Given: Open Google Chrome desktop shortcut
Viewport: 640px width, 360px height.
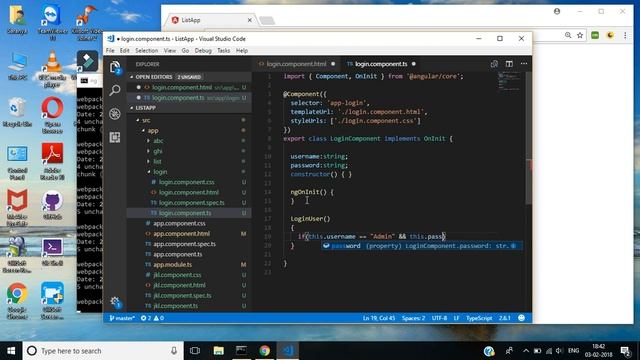Looking at the screenshot, I should (x=17, y=300).
